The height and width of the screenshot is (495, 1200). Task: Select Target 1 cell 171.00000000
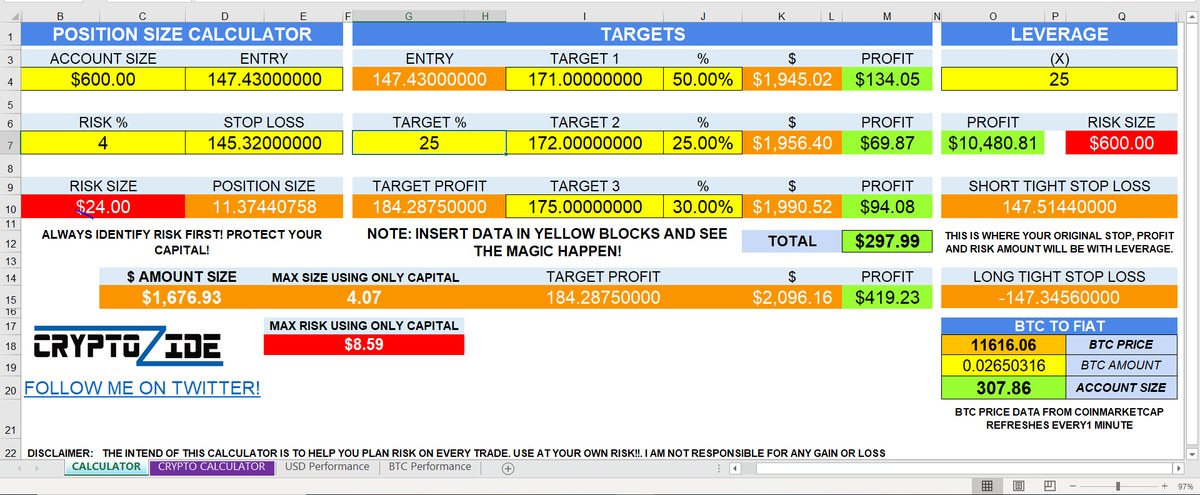pos(585,79)
